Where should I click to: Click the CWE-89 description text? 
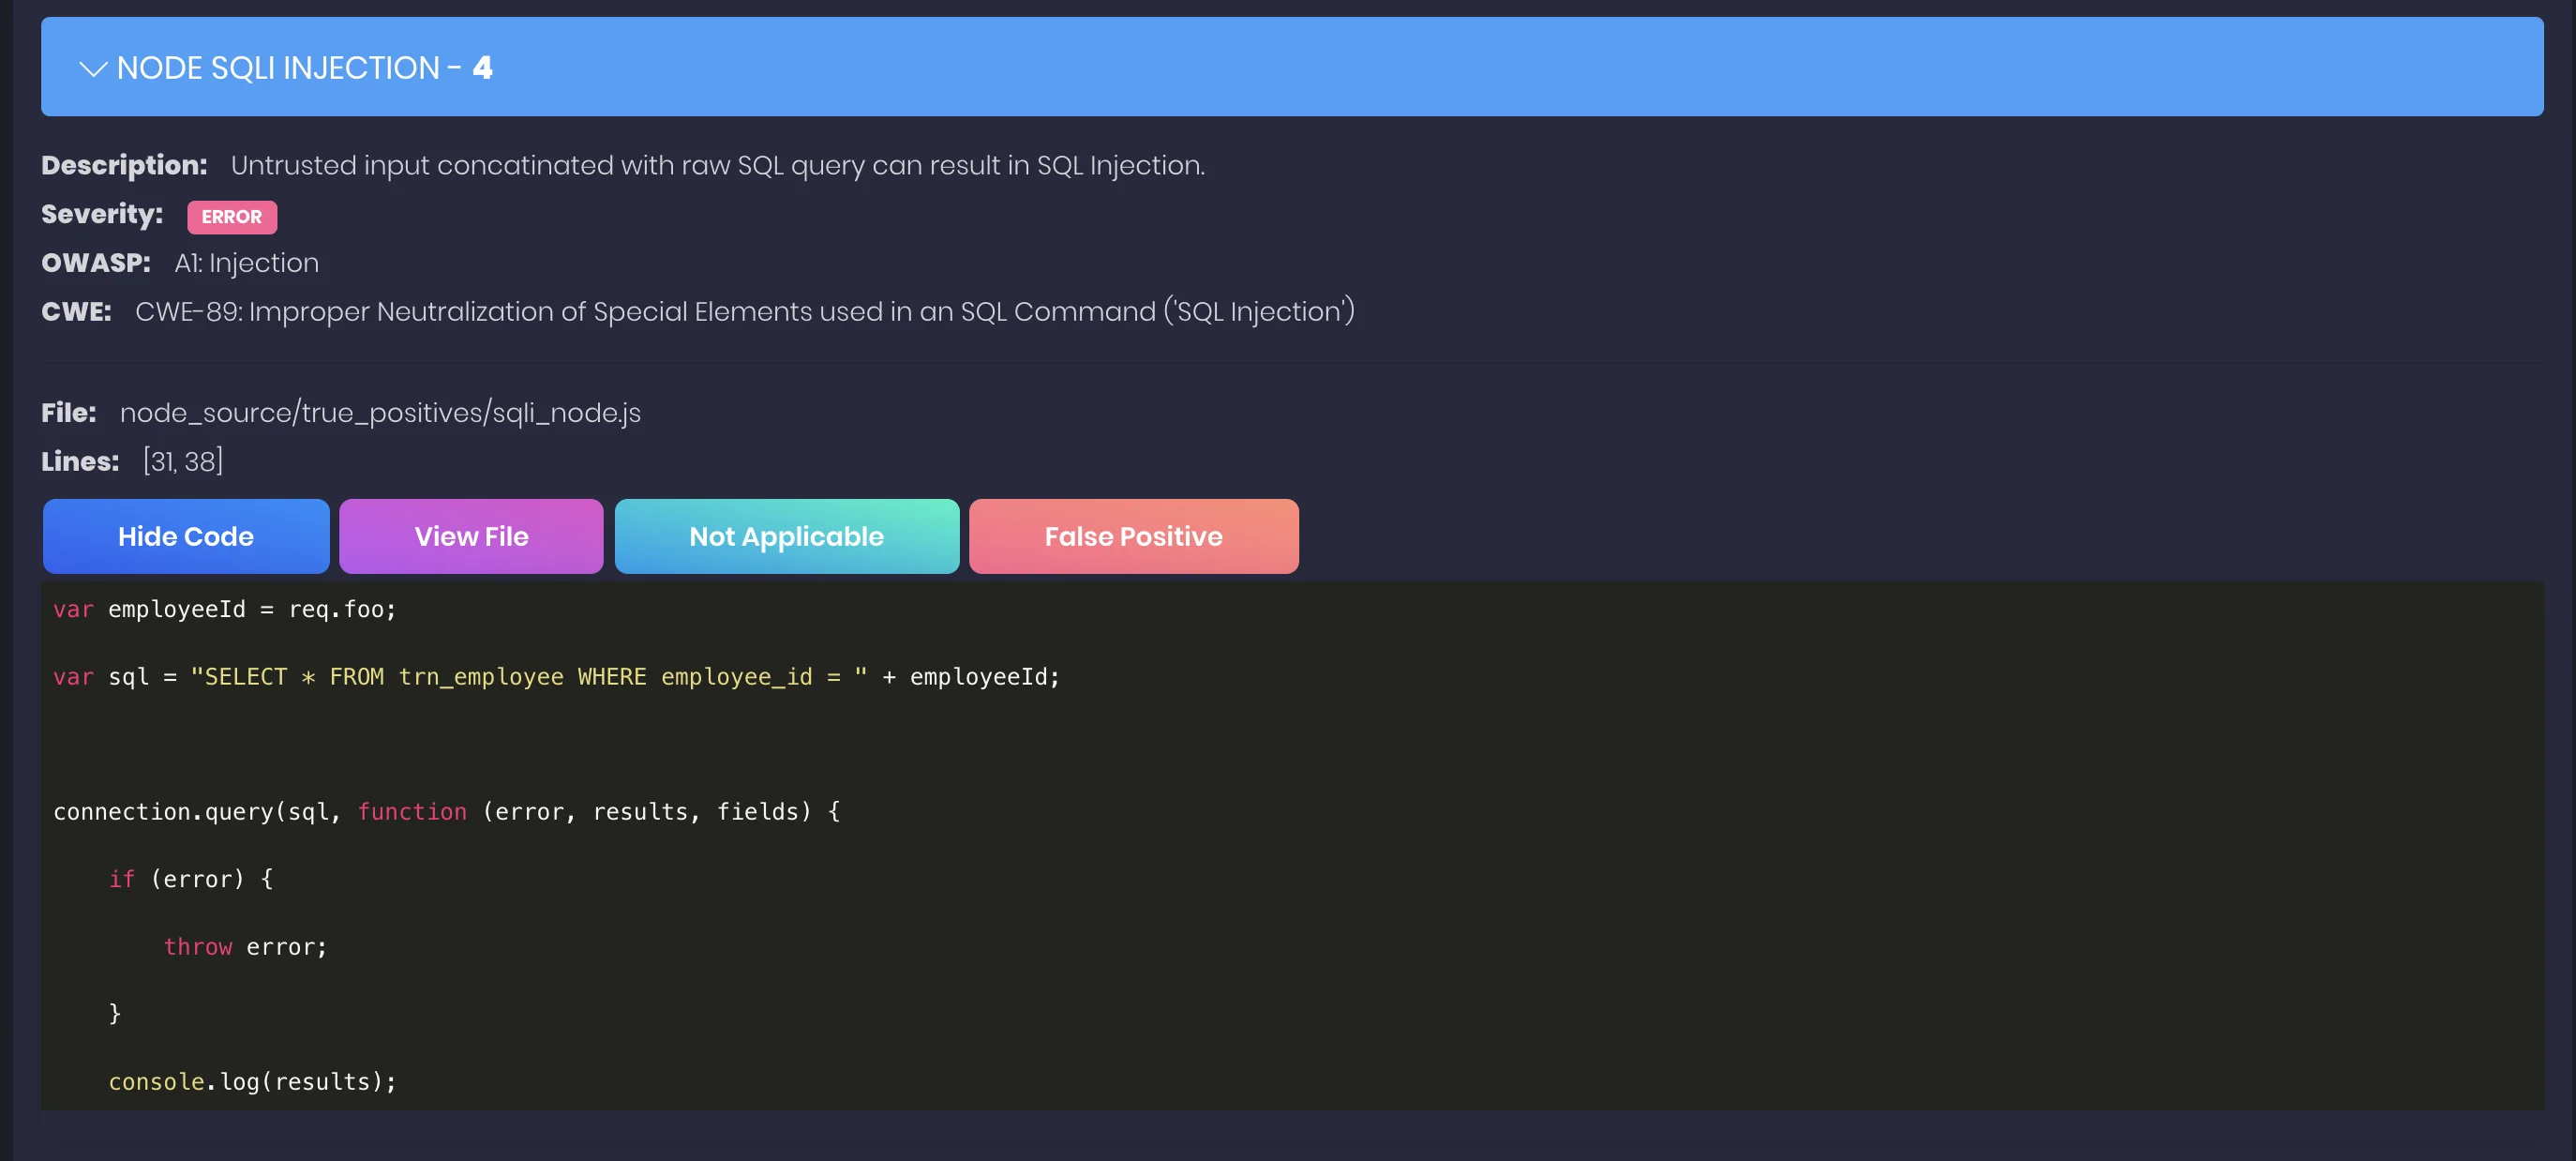(x=744, y=311)
